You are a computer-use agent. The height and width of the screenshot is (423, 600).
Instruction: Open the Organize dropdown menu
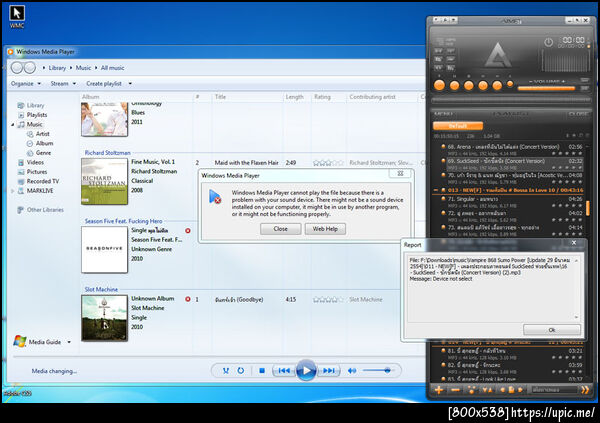click(26, 83)
